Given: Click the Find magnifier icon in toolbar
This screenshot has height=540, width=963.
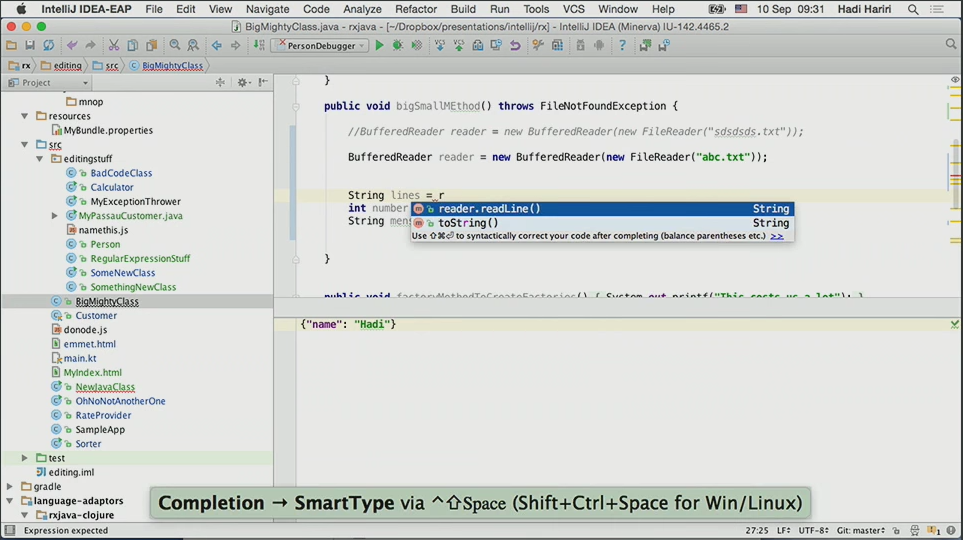Looking at the screenshot, I should [175, 45].
